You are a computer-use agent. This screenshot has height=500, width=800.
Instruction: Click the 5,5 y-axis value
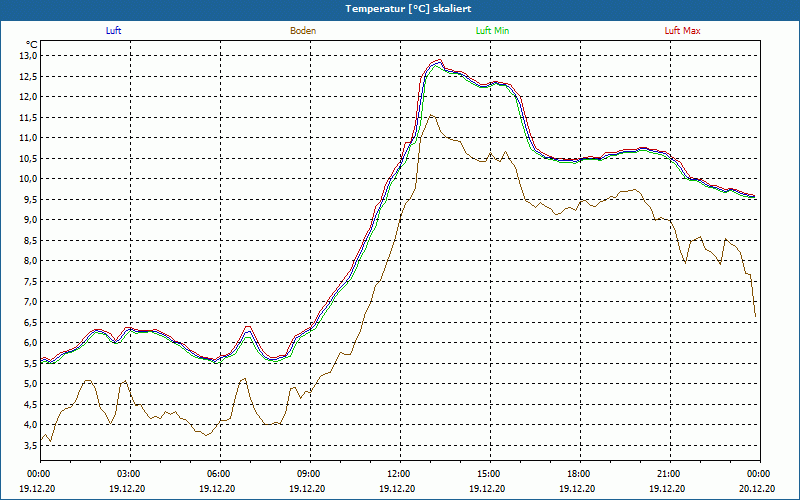pos(31,363)
